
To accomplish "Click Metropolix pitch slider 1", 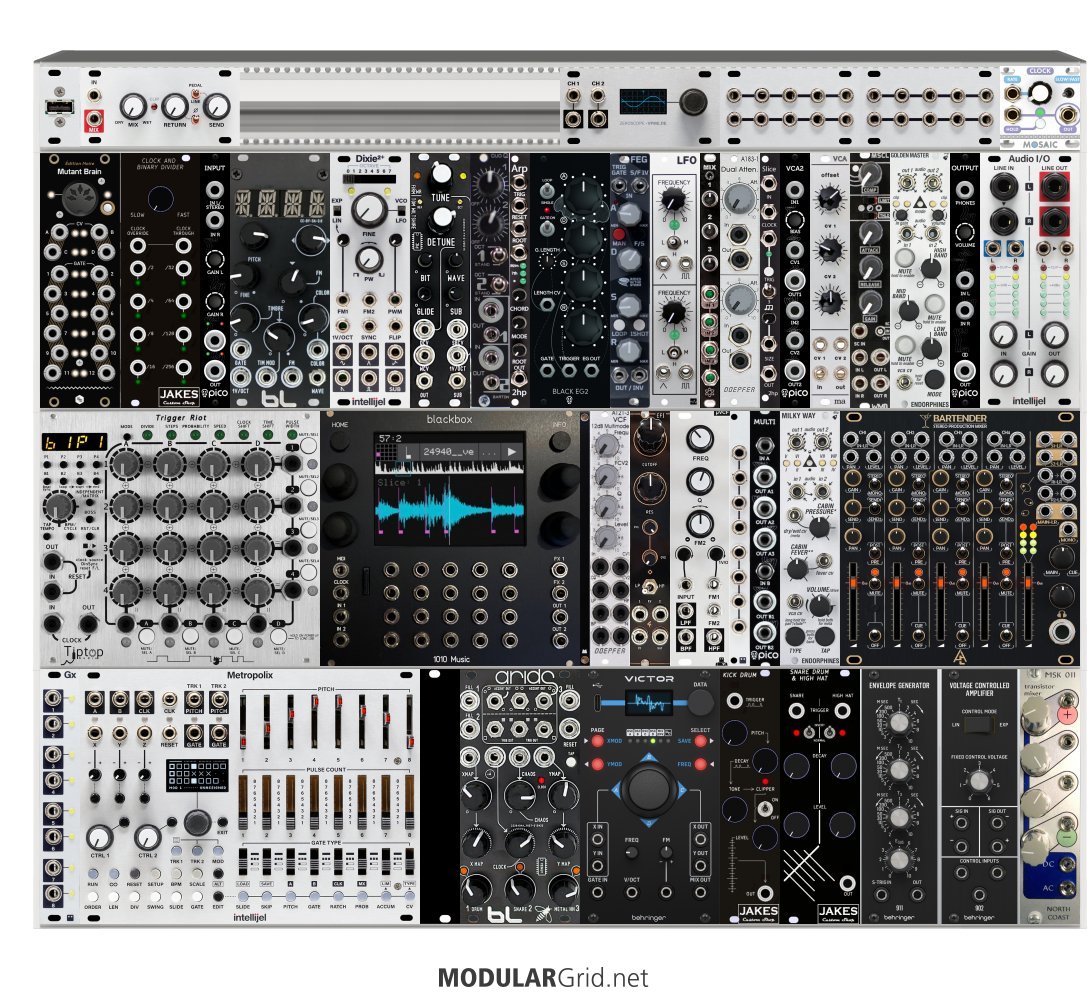I will [243, 724].
